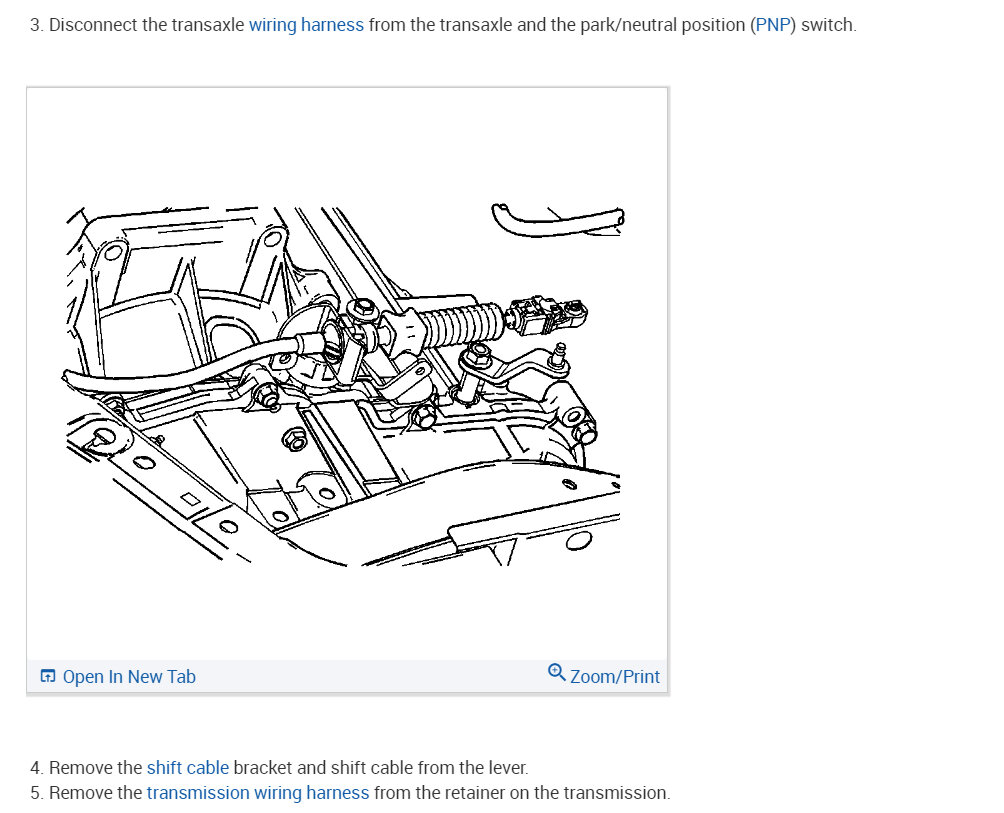
Task: Click the step number 5 label
Action: pyautogui.click(x=37, y=793)
